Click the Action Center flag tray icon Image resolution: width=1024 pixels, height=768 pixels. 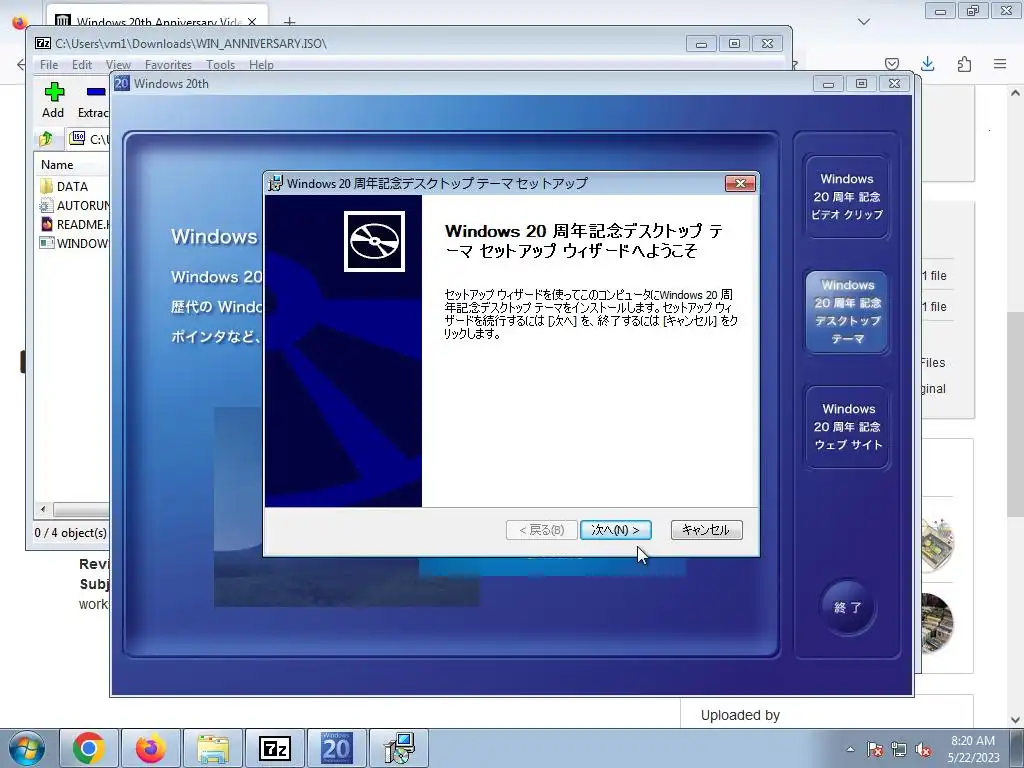coord(874,749)
